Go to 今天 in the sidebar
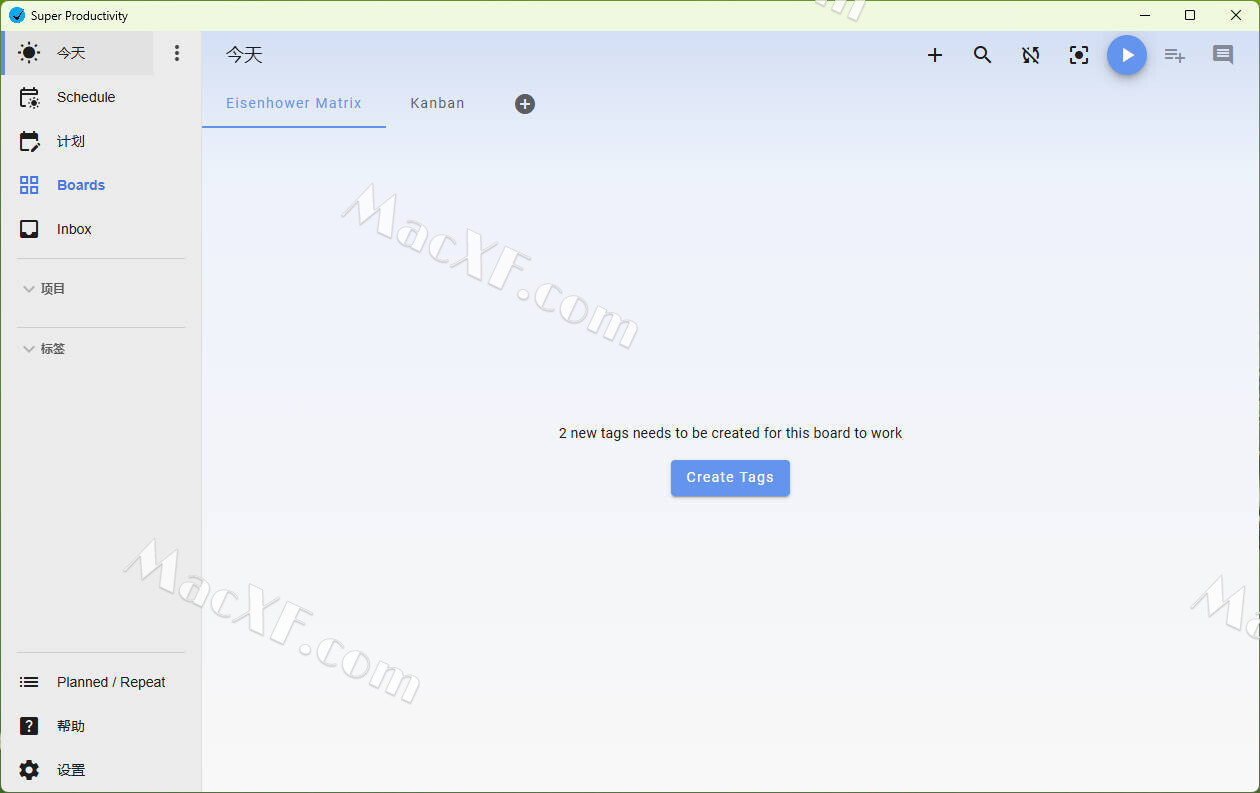This screenshot has height=793, width=1260. tap(78, 53)
